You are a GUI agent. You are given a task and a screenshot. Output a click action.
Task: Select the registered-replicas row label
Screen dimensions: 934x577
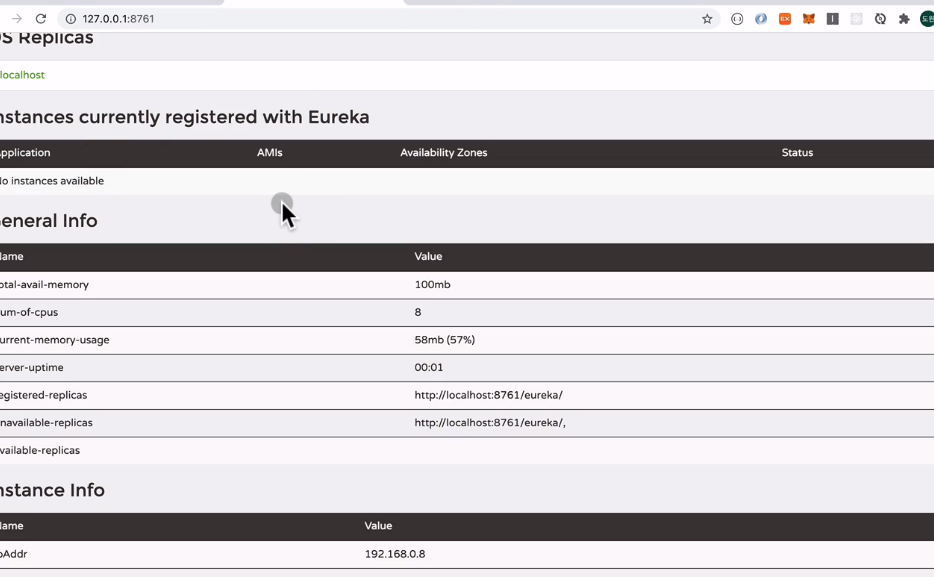click(x=43, y=395)
